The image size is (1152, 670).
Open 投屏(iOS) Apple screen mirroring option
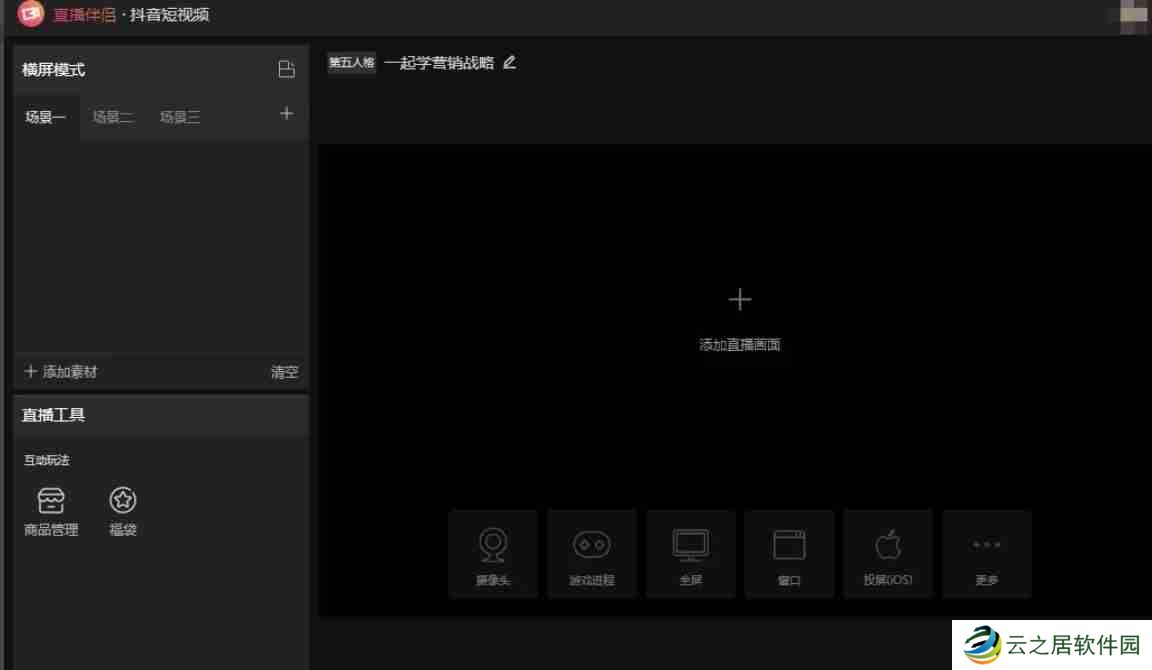(x=887, y=553)
